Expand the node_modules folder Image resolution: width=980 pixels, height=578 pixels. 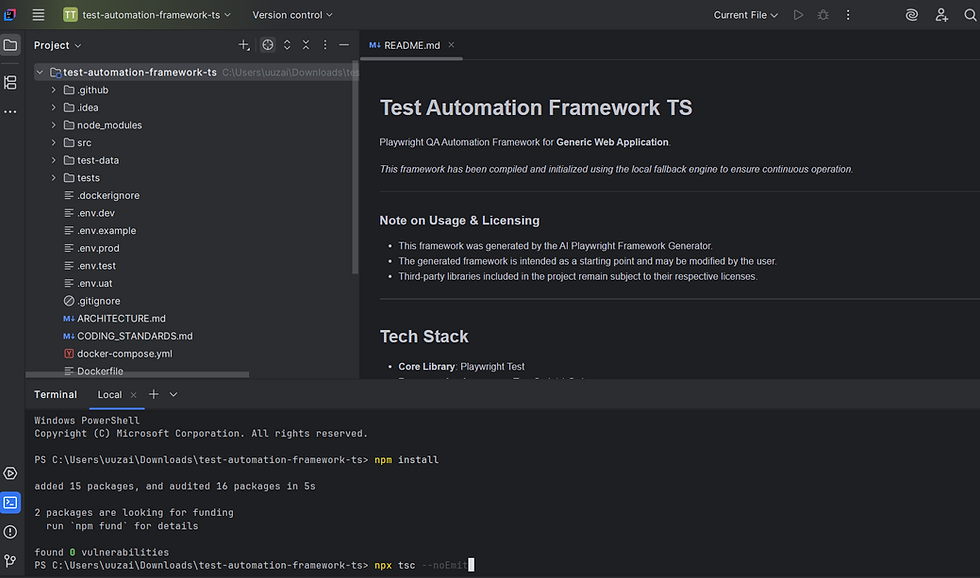[54, 125]
